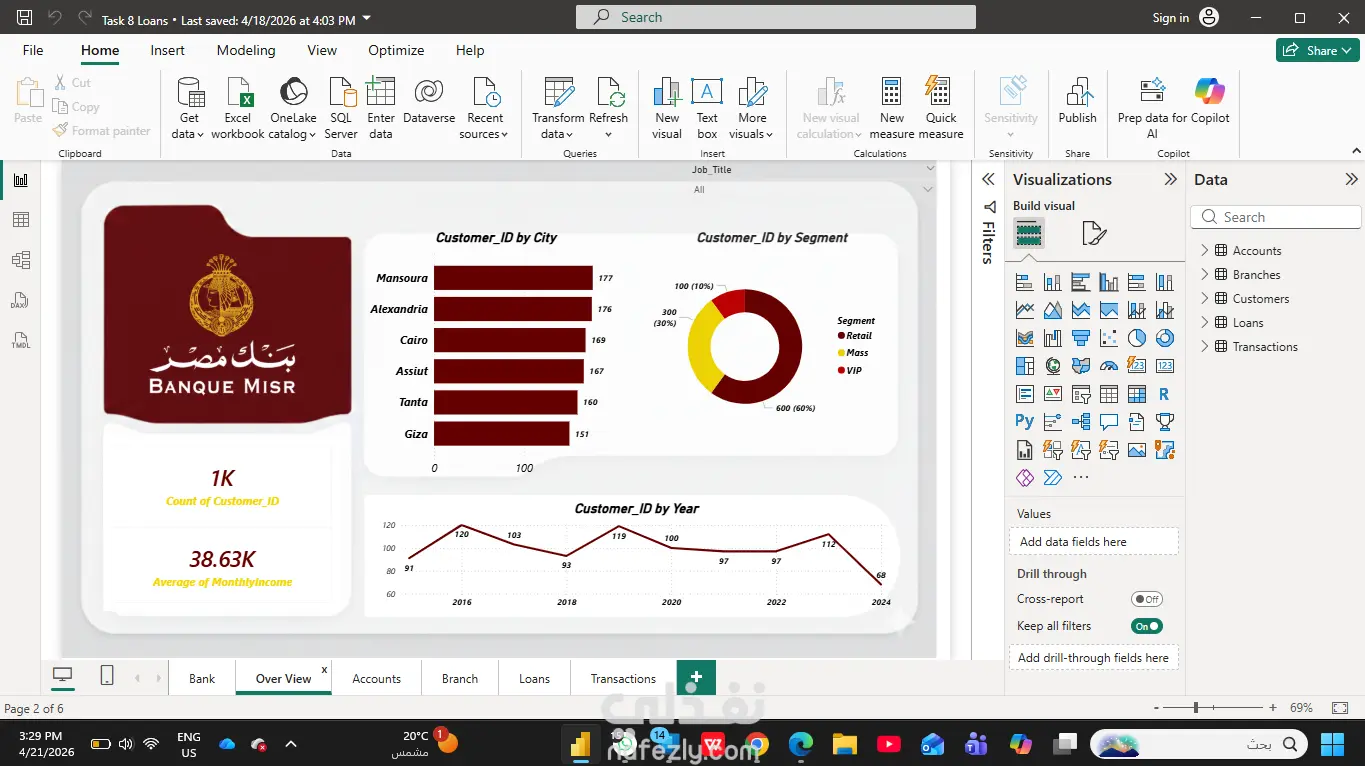The image size is (1365, 766).
Task: Open the Get data menu icon
Action: tap(188, 92)
